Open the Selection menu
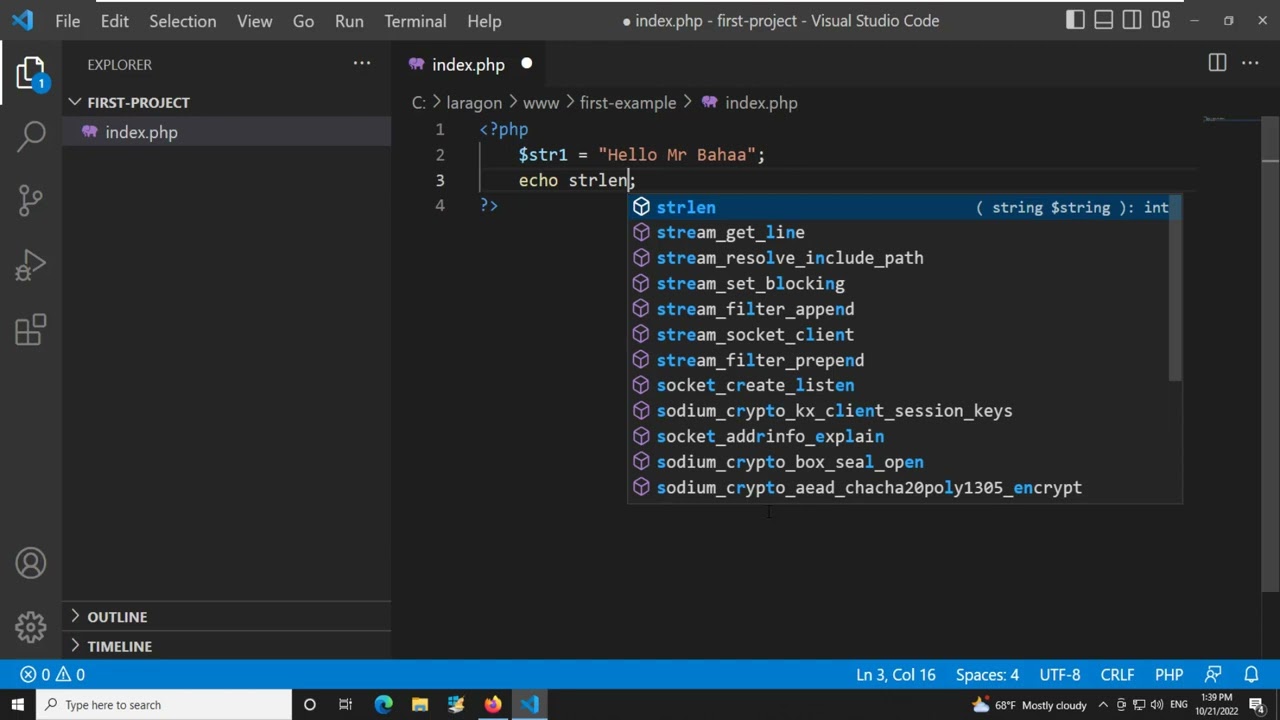 (x=183, y=21)
